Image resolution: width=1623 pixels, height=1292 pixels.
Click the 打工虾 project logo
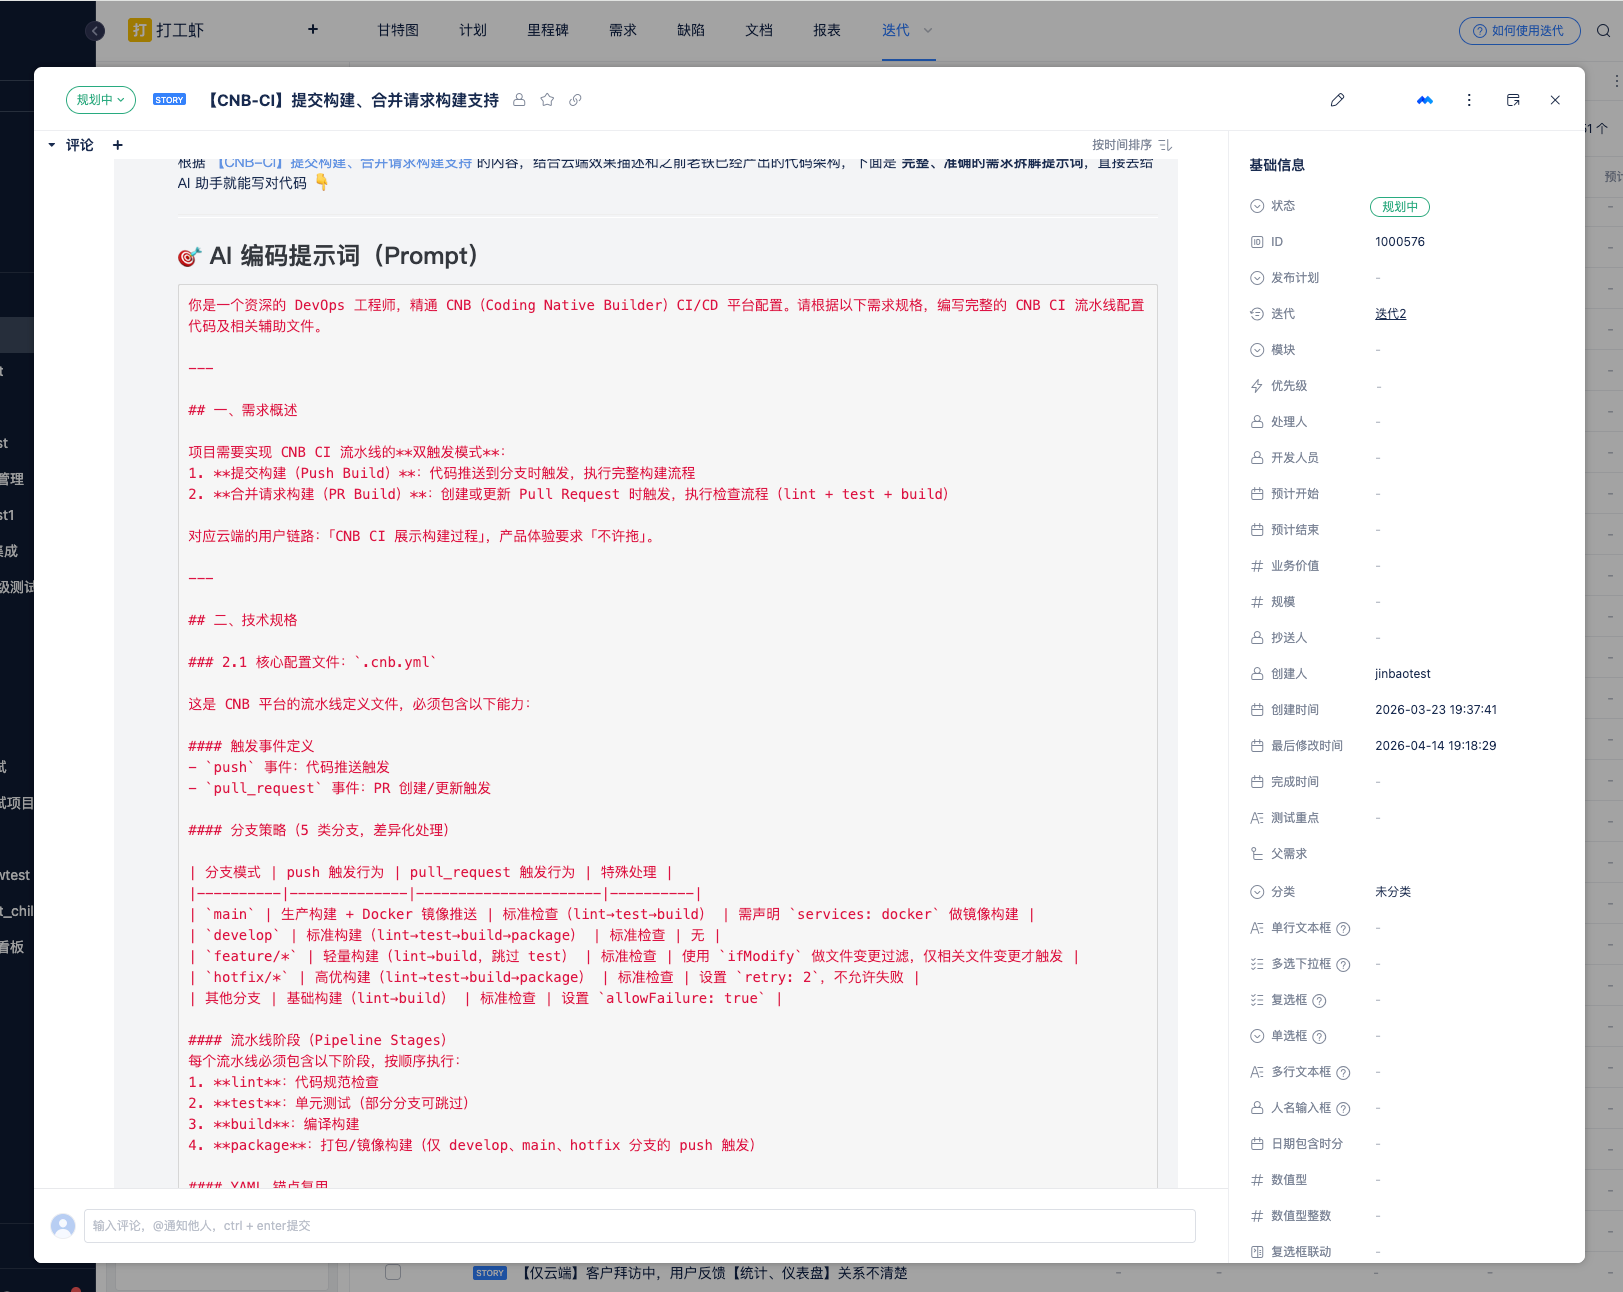[x=139, y=30]
